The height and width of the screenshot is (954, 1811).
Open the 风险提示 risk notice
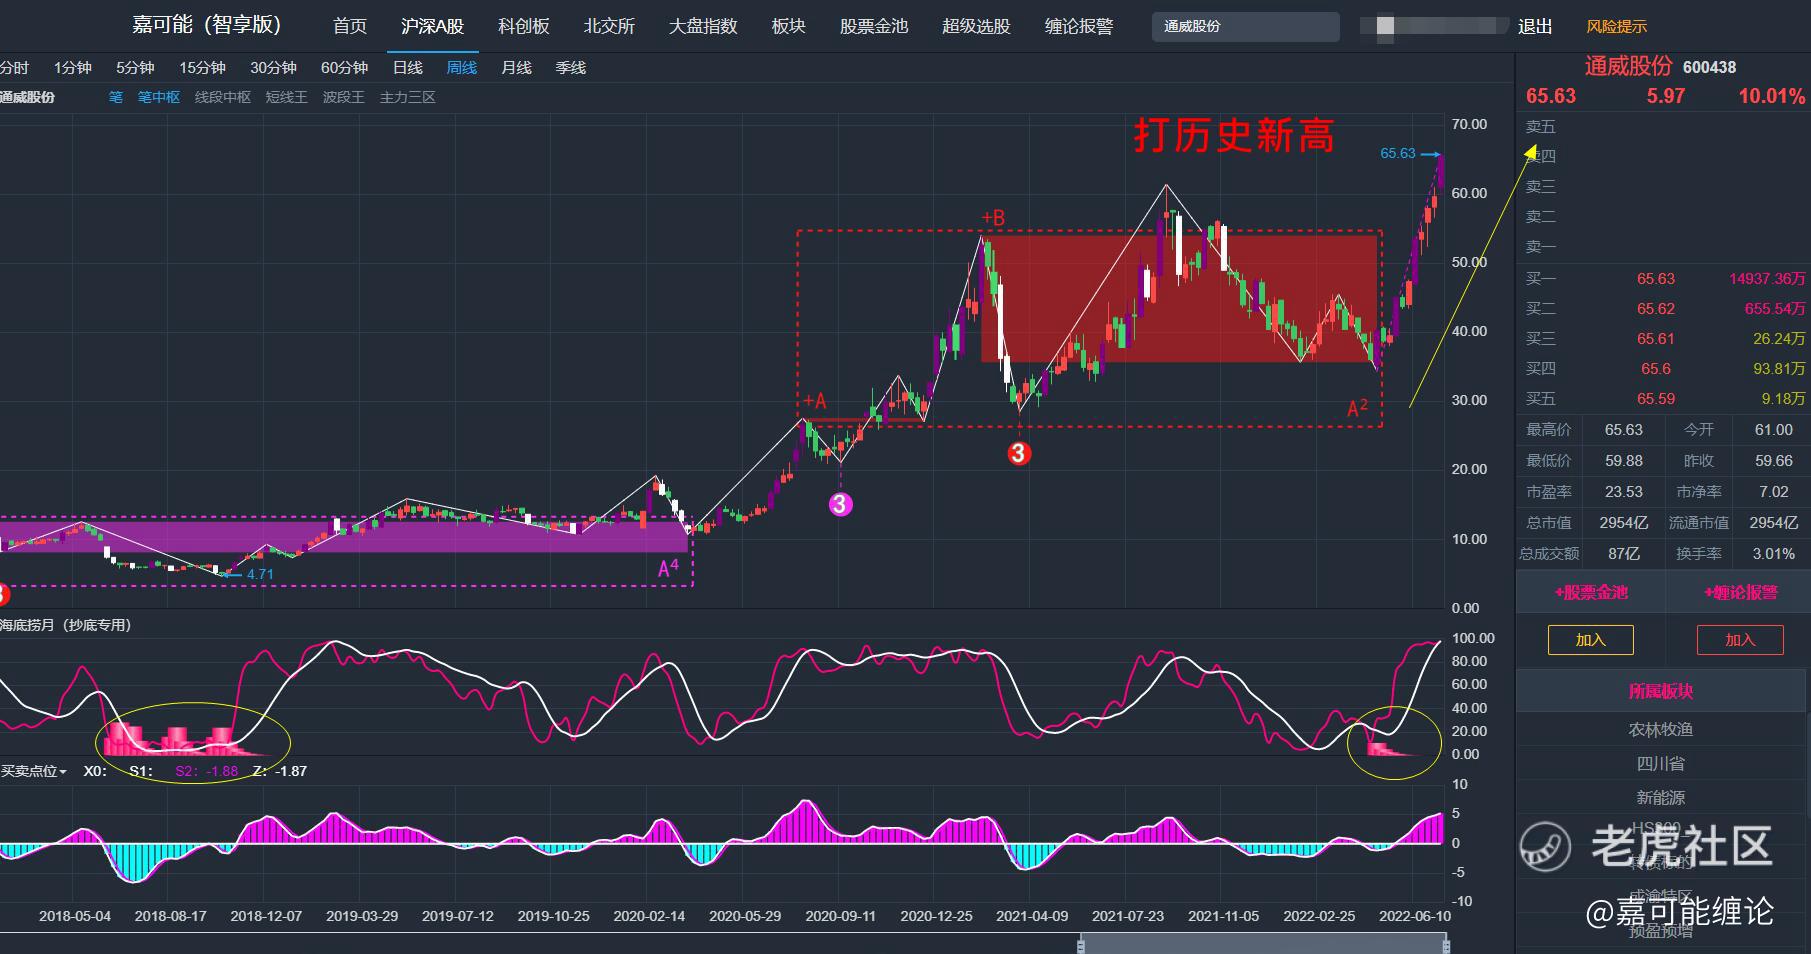pos(1616,27)
